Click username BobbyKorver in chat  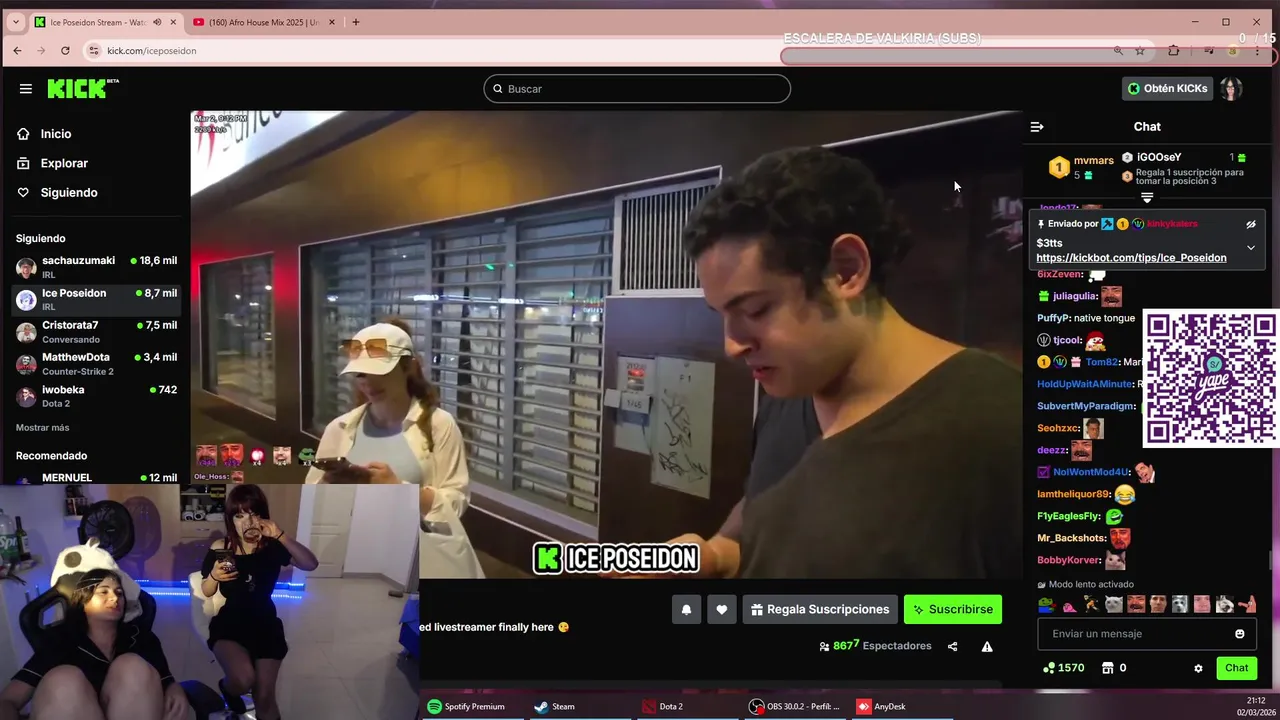[x=1068, y=560]
